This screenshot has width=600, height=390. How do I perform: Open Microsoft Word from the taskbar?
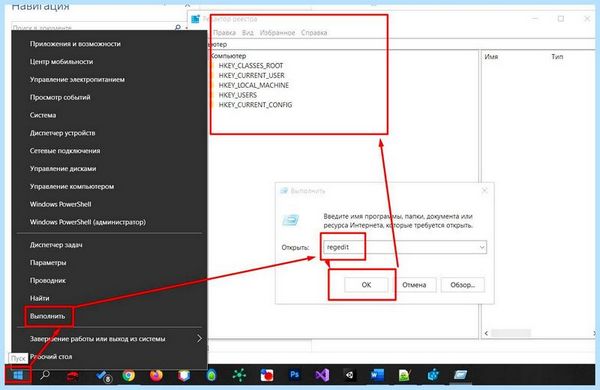pyautogui.click(x=377, y=375)
